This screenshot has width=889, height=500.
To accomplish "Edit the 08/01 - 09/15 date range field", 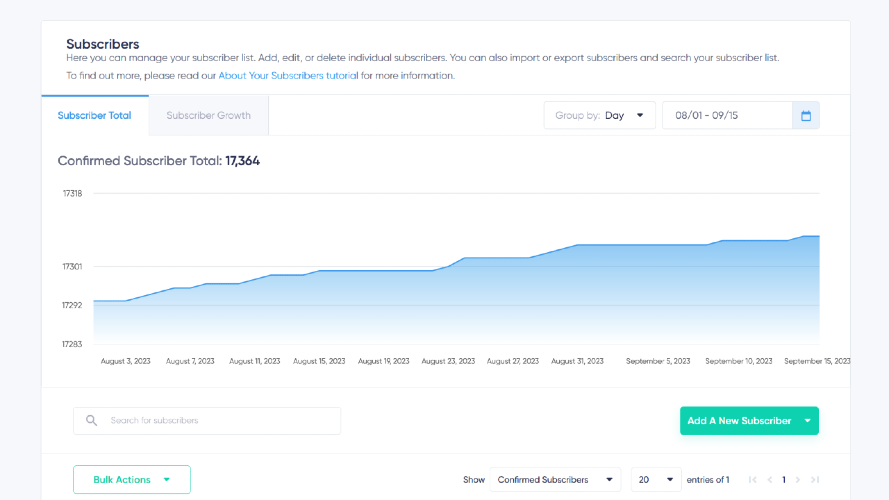I will coord(727,116).
